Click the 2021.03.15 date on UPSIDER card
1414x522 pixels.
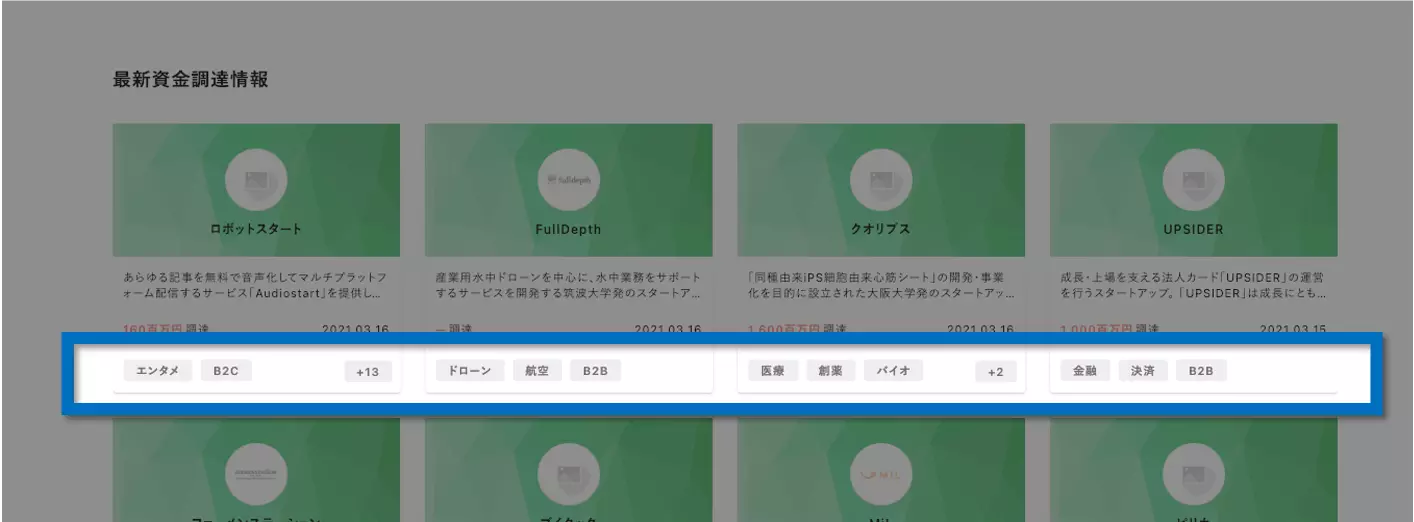1293,329
